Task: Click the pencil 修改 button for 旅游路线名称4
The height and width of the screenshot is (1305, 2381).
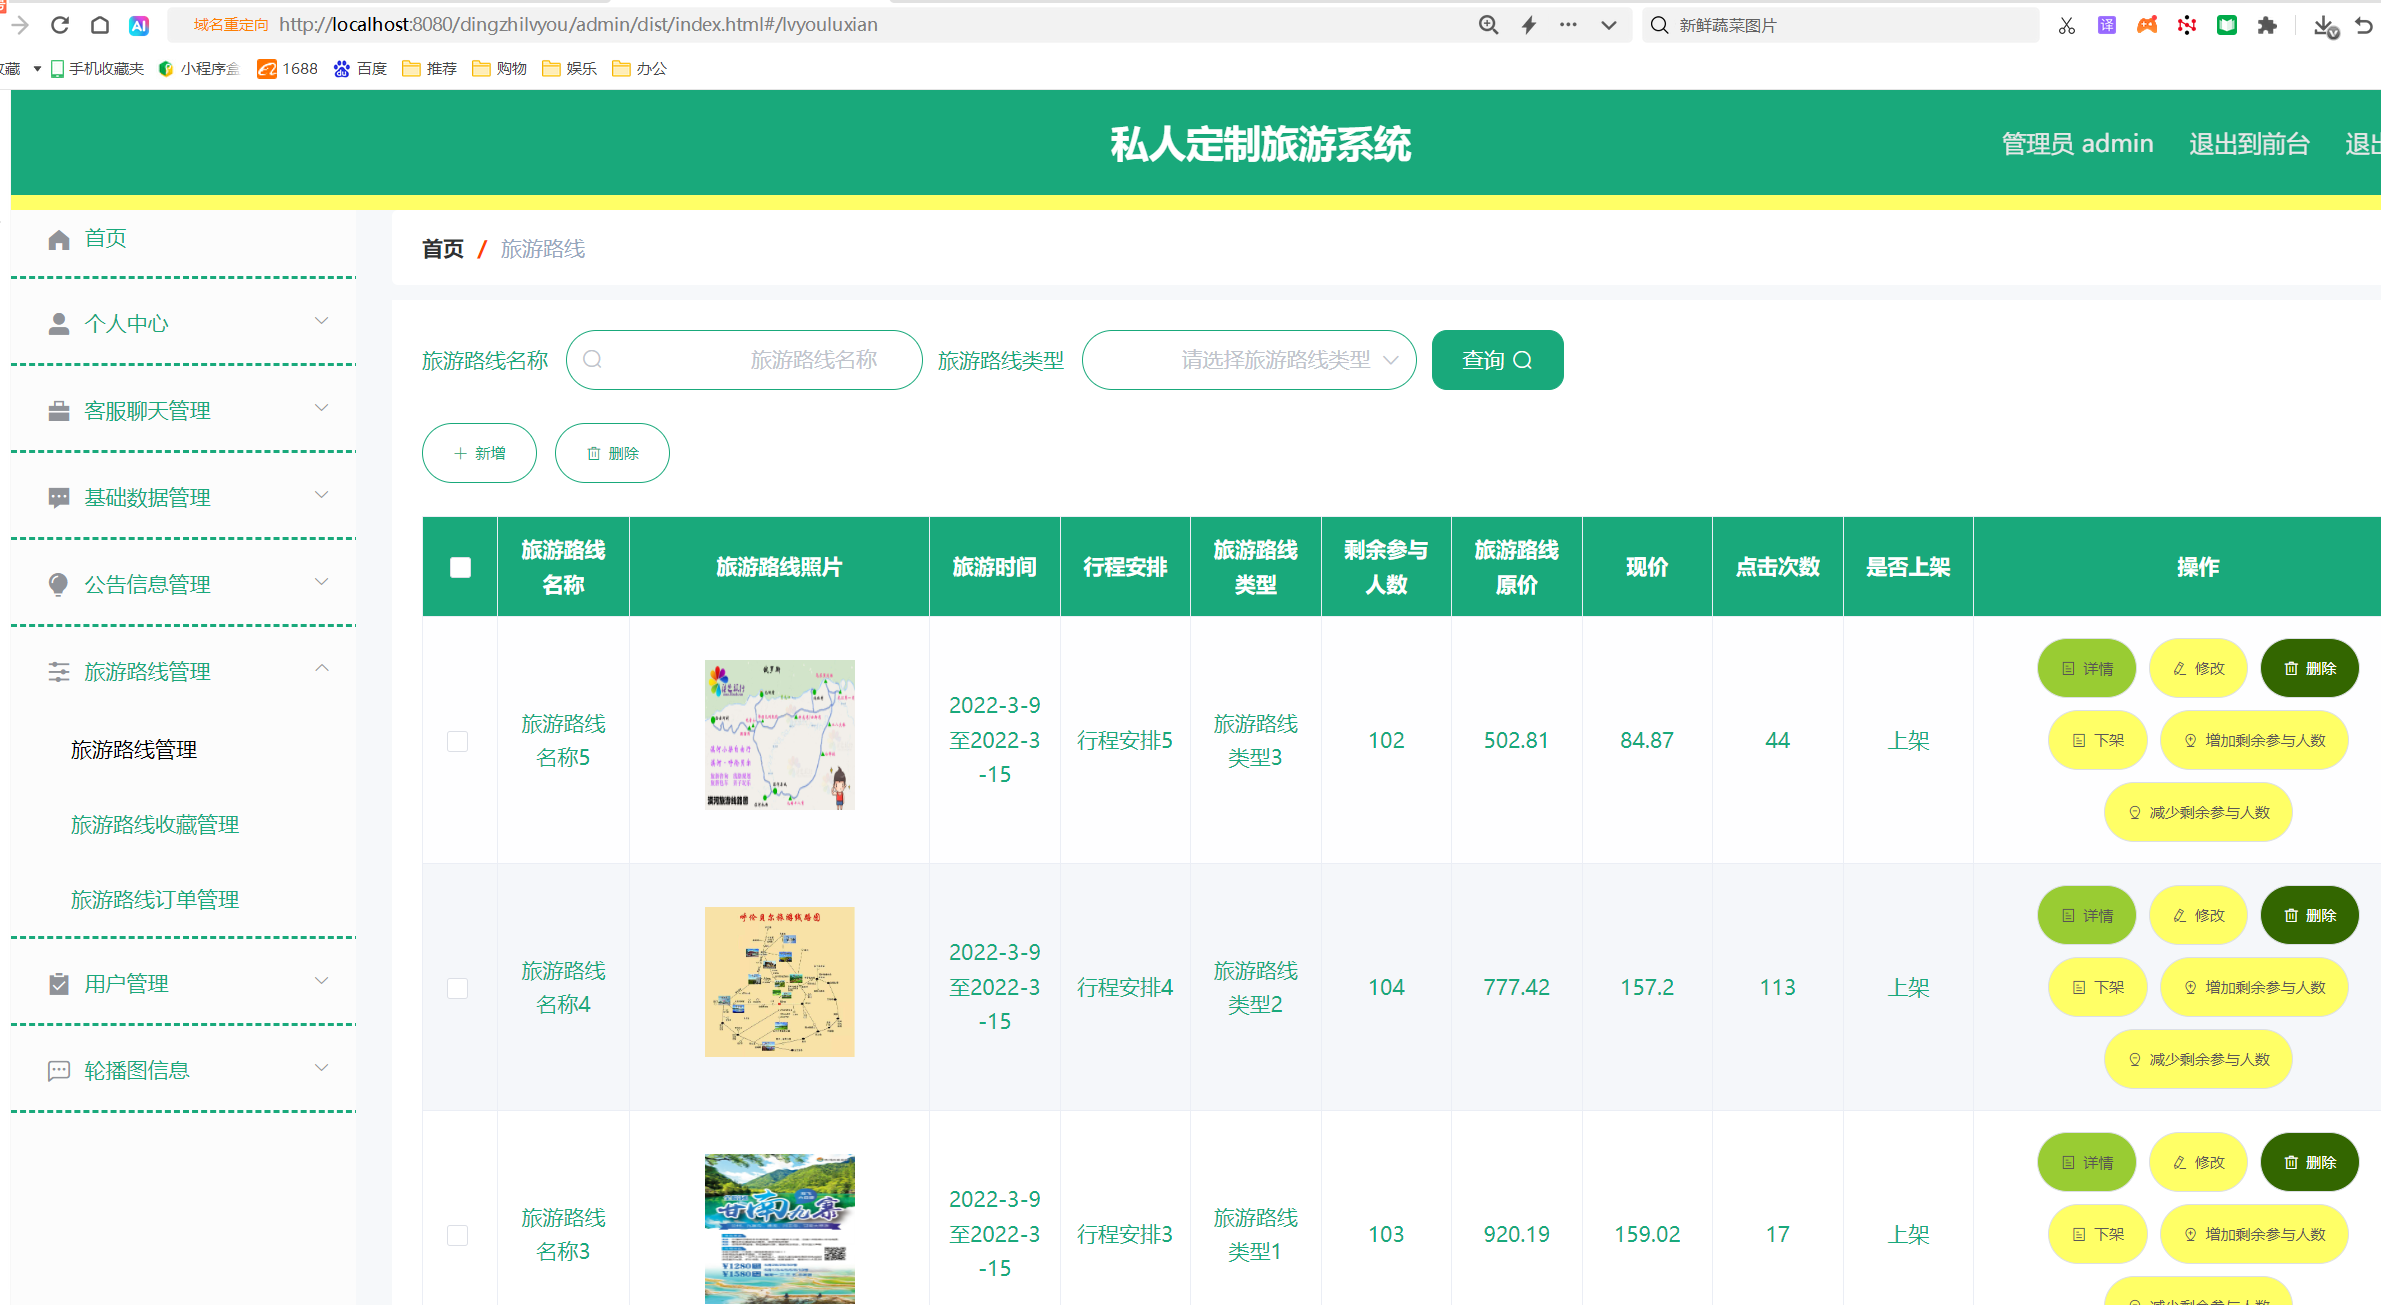Action: click(x=2198, y=915)
